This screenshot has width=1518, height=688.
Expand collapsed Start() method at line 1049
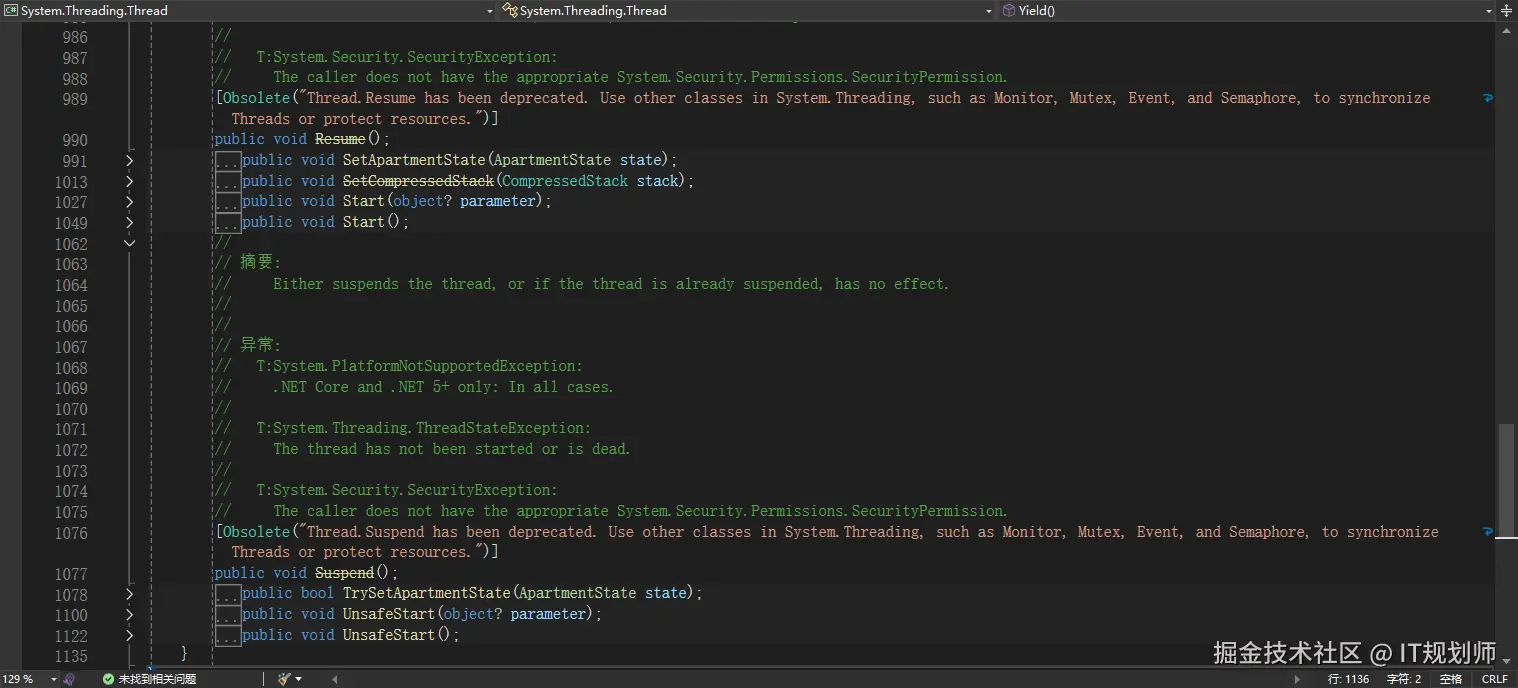click(129, 222)
